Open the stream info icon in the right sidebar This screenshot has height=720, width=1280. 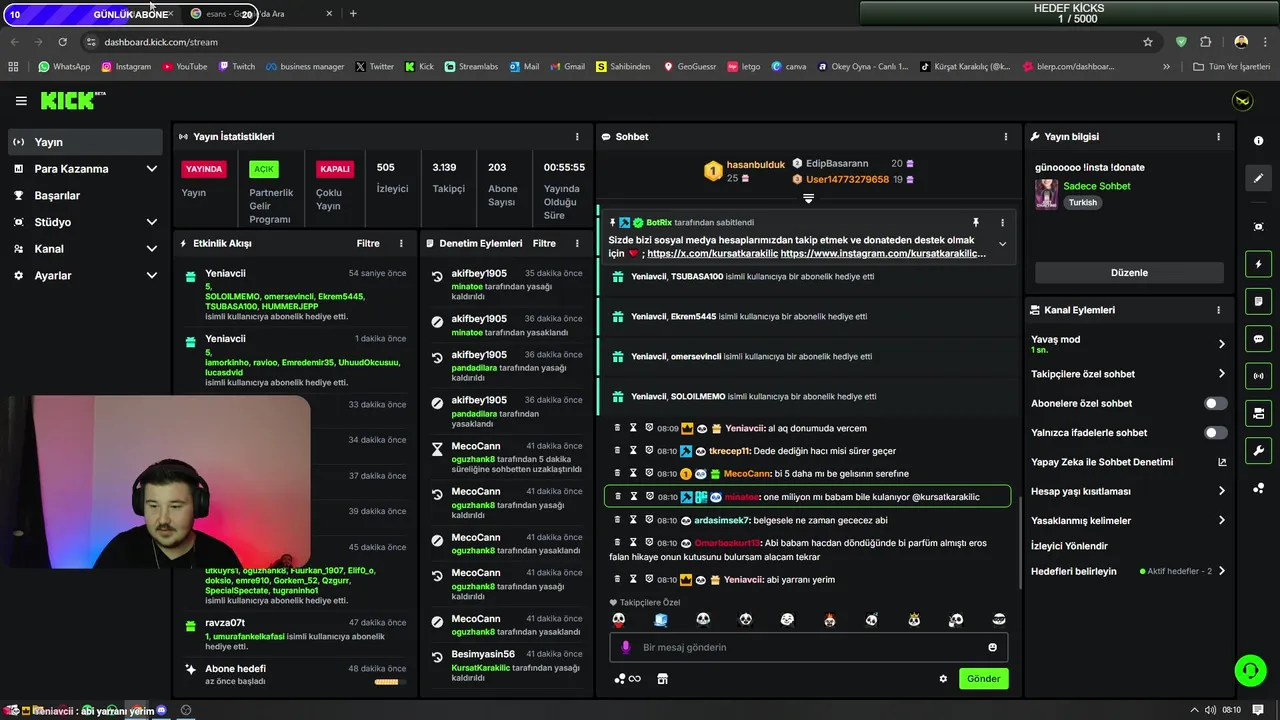pyautogui.click(x=1258, y=141)
